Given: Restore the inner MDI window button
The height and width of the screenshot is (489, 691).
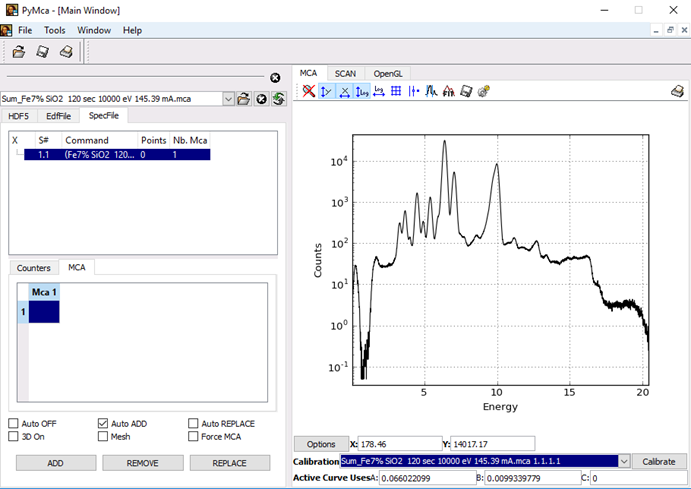Looking at the screenshot, I should pos(670,30).
